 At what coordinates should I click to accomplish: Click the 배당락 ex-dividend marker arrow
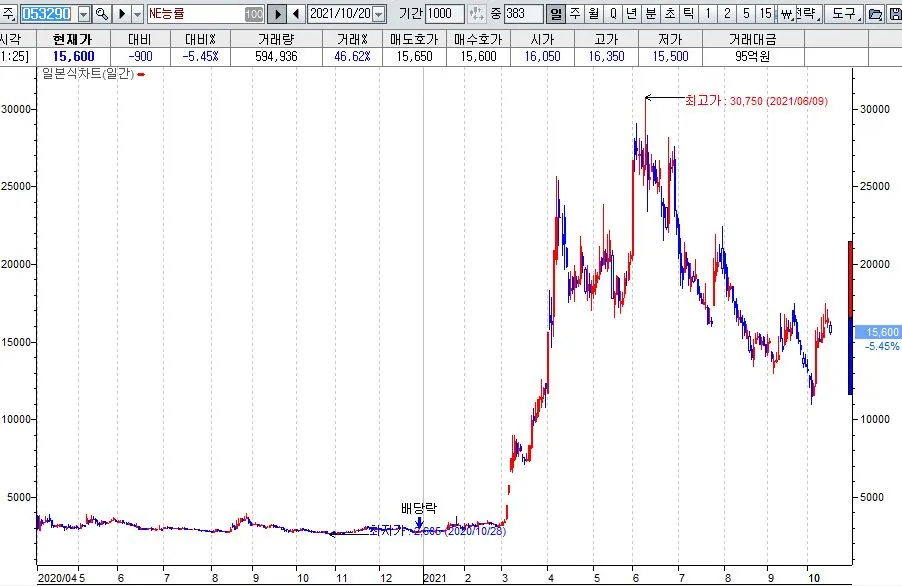pyautogui.click(x=419, y=523)
